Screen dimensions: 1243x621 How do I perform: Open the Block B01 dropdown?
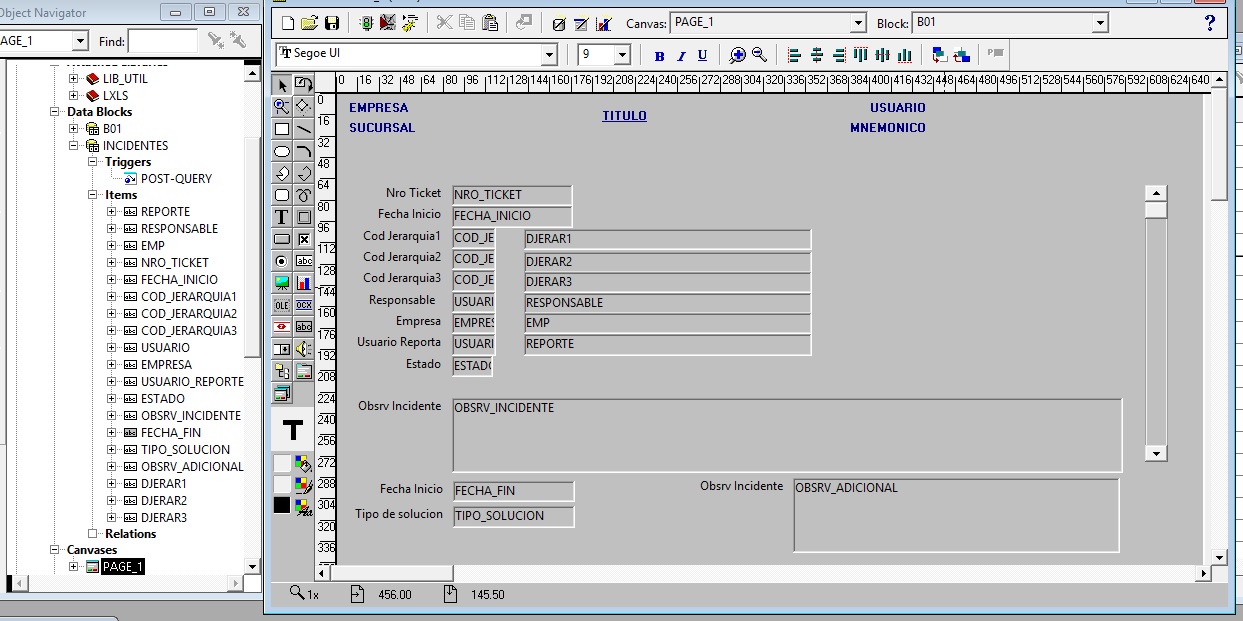(1100, 23)
